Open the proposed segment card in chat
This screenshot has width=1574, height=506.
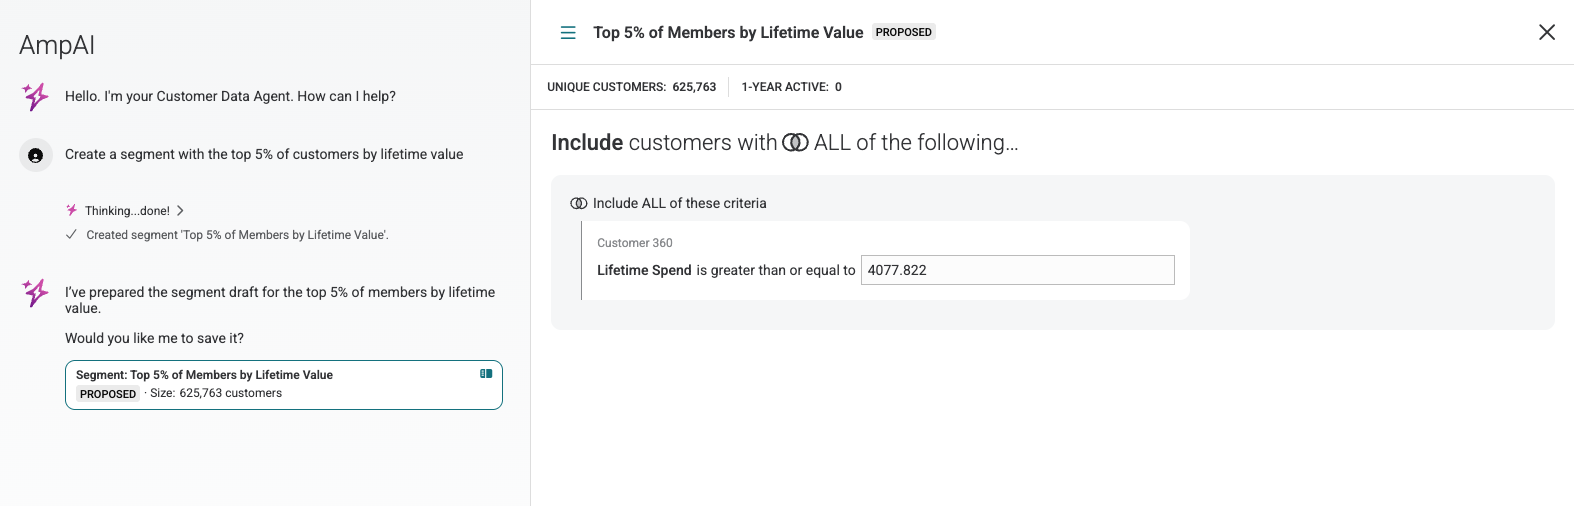click(x=283, y=385)
